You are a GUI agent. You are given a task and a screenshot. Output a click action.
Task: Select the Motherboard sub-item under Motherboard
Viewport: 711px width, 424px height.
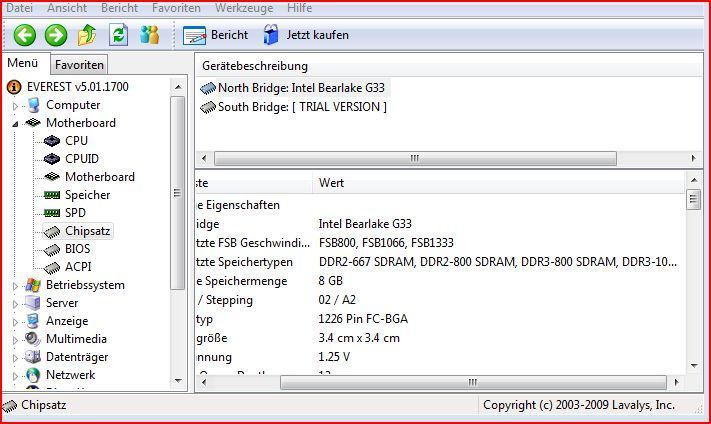[x=100, y=177]
